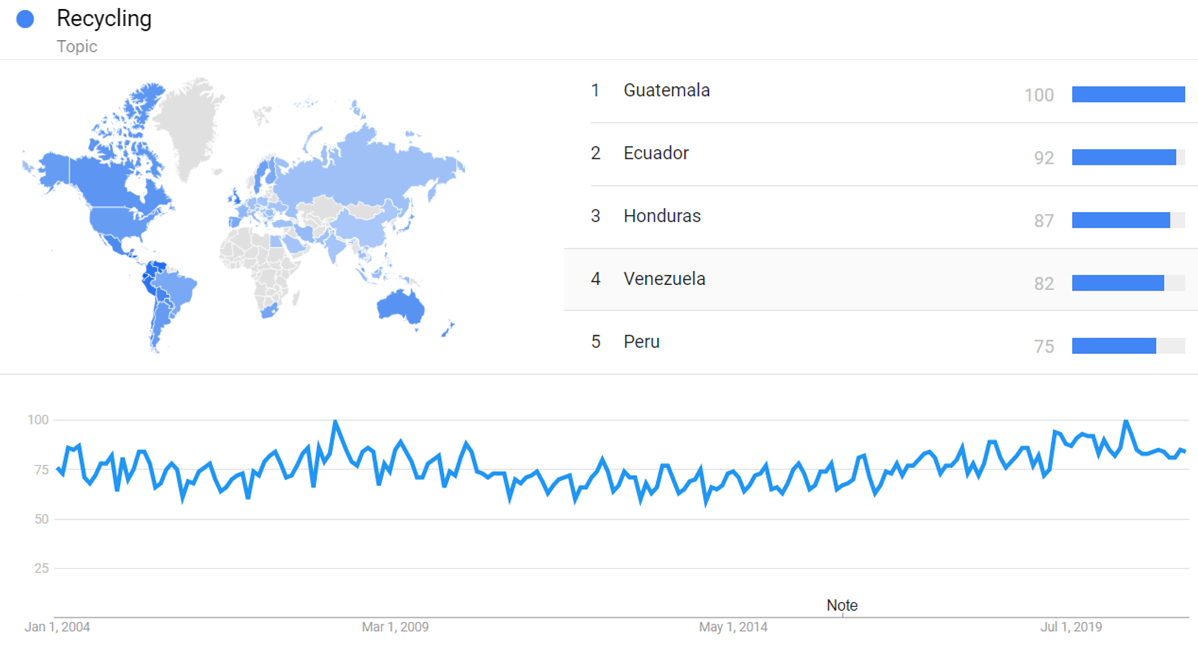
Task: Select Peru in the region list
Action: click(x=641, y=342)
